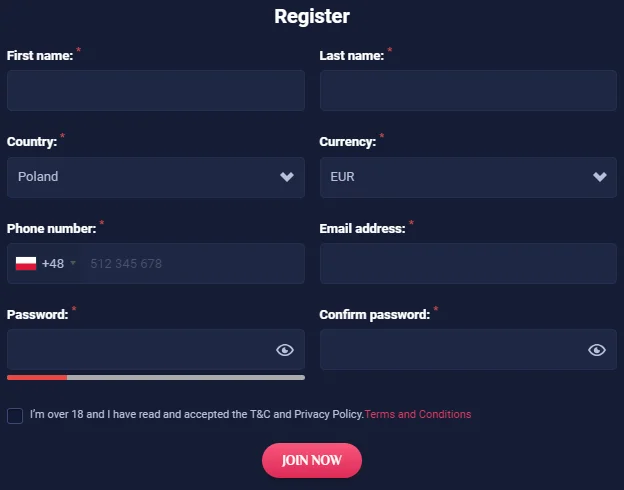Click the small arrow beside +48
The image size is (624, 490).
click(73, 264)
